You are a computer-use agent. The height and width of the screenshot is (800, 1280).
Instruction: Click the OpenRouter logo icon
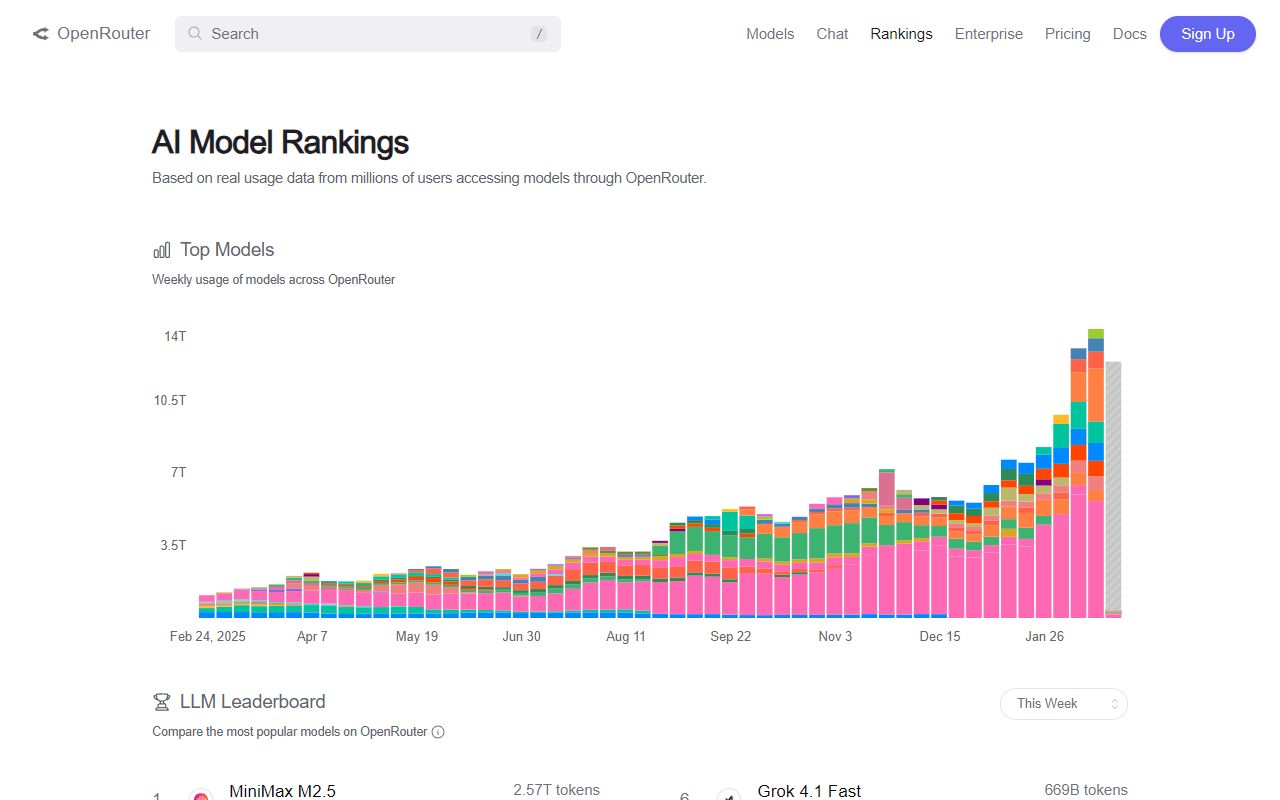40,33
